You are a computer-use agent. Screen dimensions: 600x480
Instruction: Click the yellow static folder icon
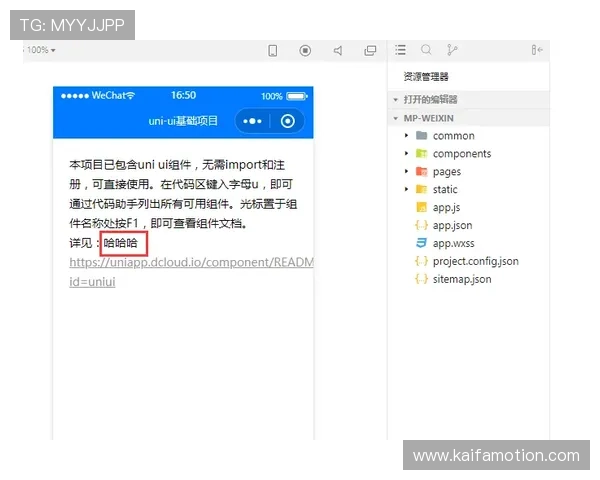[x=421, y=189]
